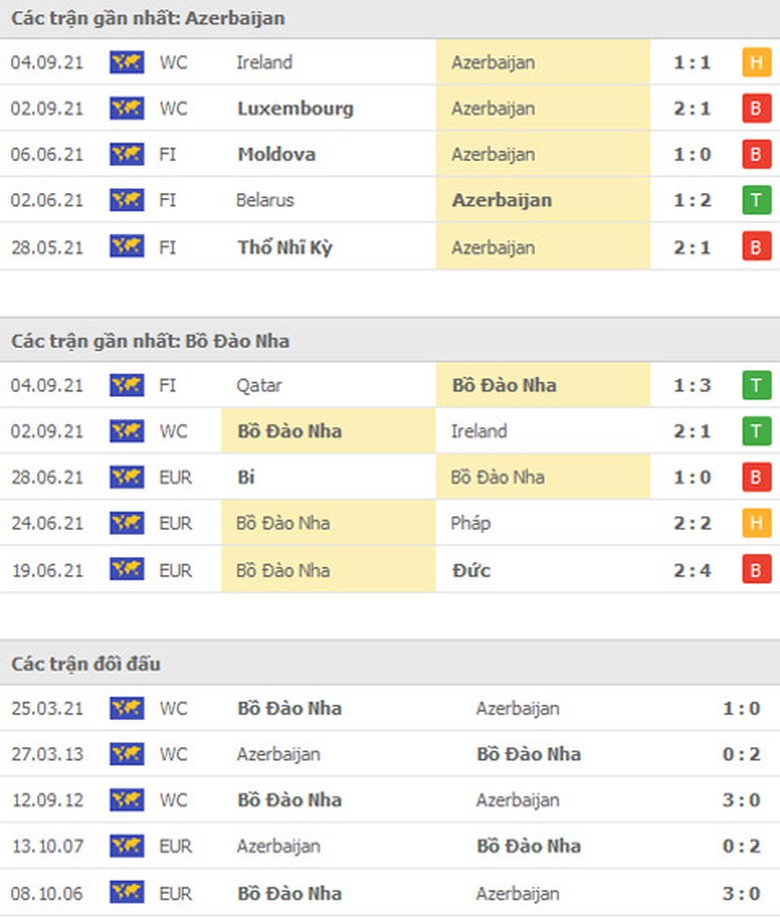This screenshot has width=780, height=918.
Task: Click the flag icon beside Luxembourg match
Action: (x=127, y=108)
